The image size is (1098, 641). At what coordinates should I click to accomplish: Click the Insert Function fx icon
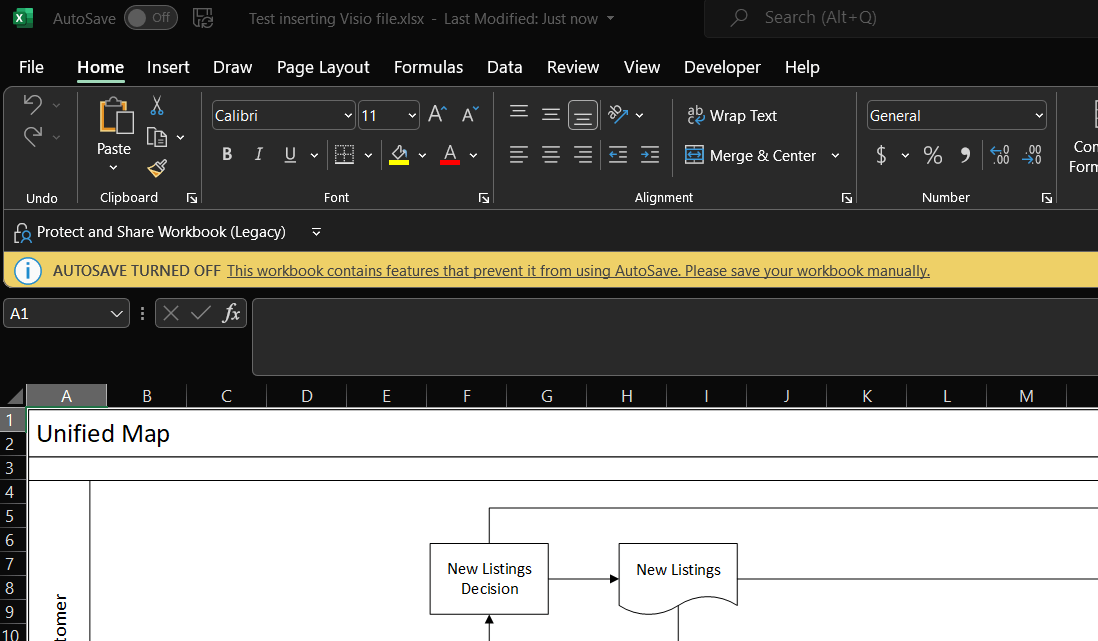pos(231,313)
